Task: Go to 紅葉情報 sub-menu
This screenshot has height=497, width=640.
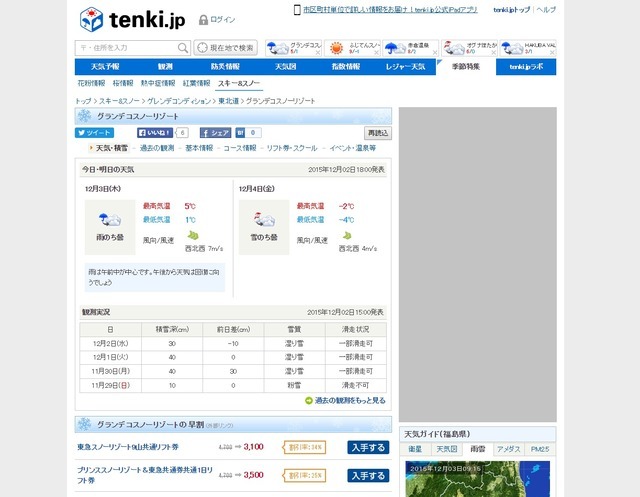Action: (x=196, y=83)
